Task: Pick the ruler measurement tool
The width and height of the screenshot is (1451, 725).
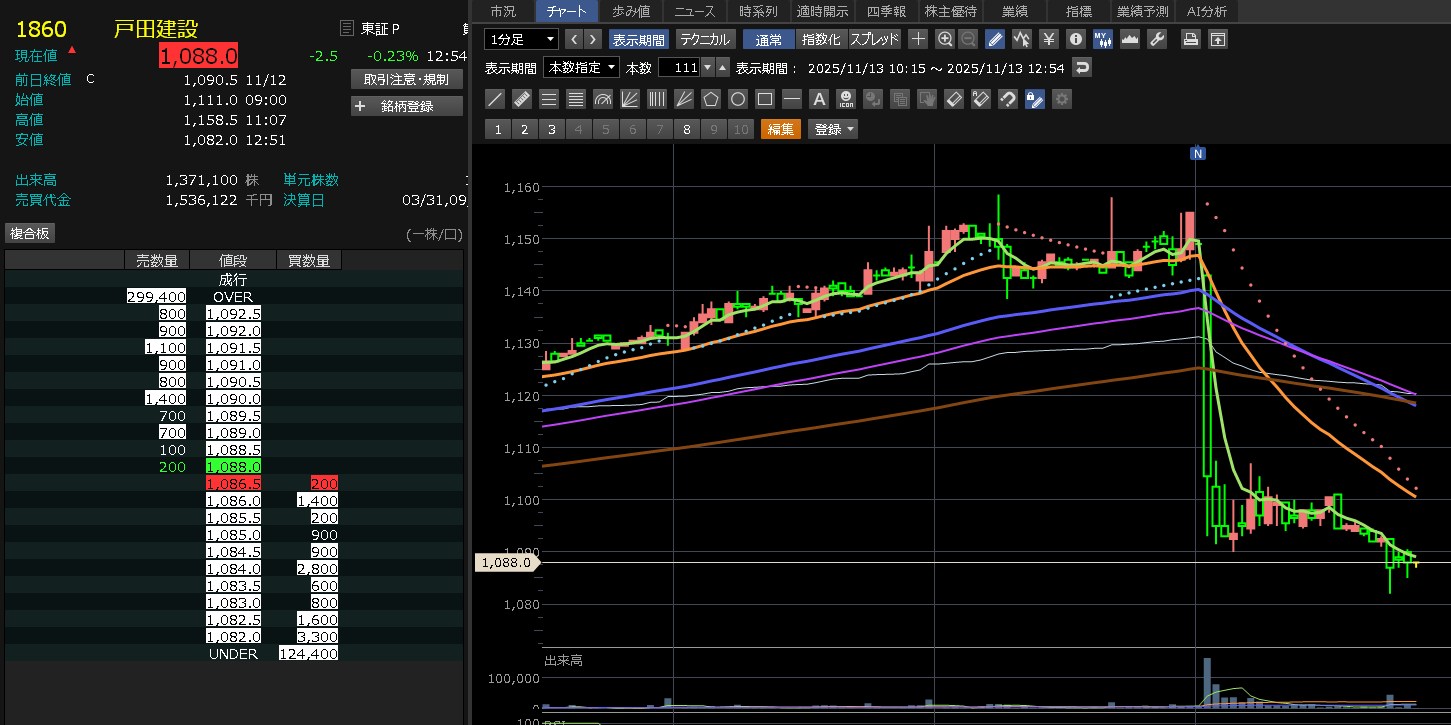Action: click(x=521, y=99)
